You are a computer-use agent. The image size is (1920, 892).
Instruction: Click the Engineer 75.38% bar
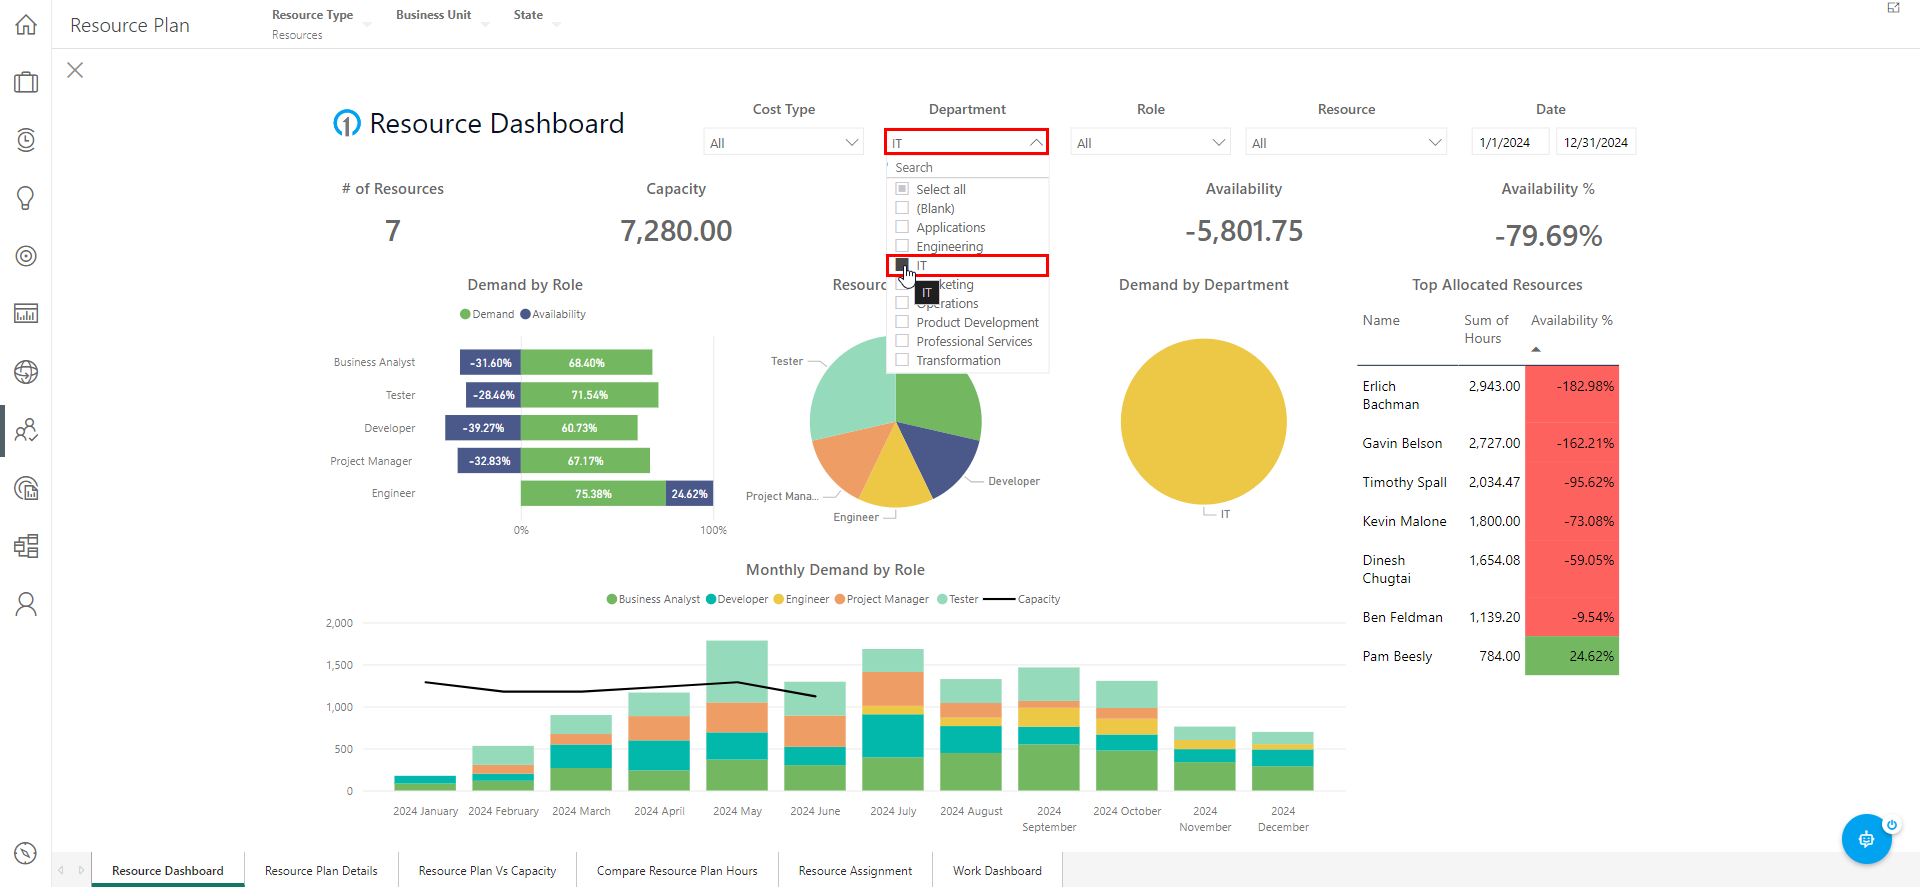(593, 494)
